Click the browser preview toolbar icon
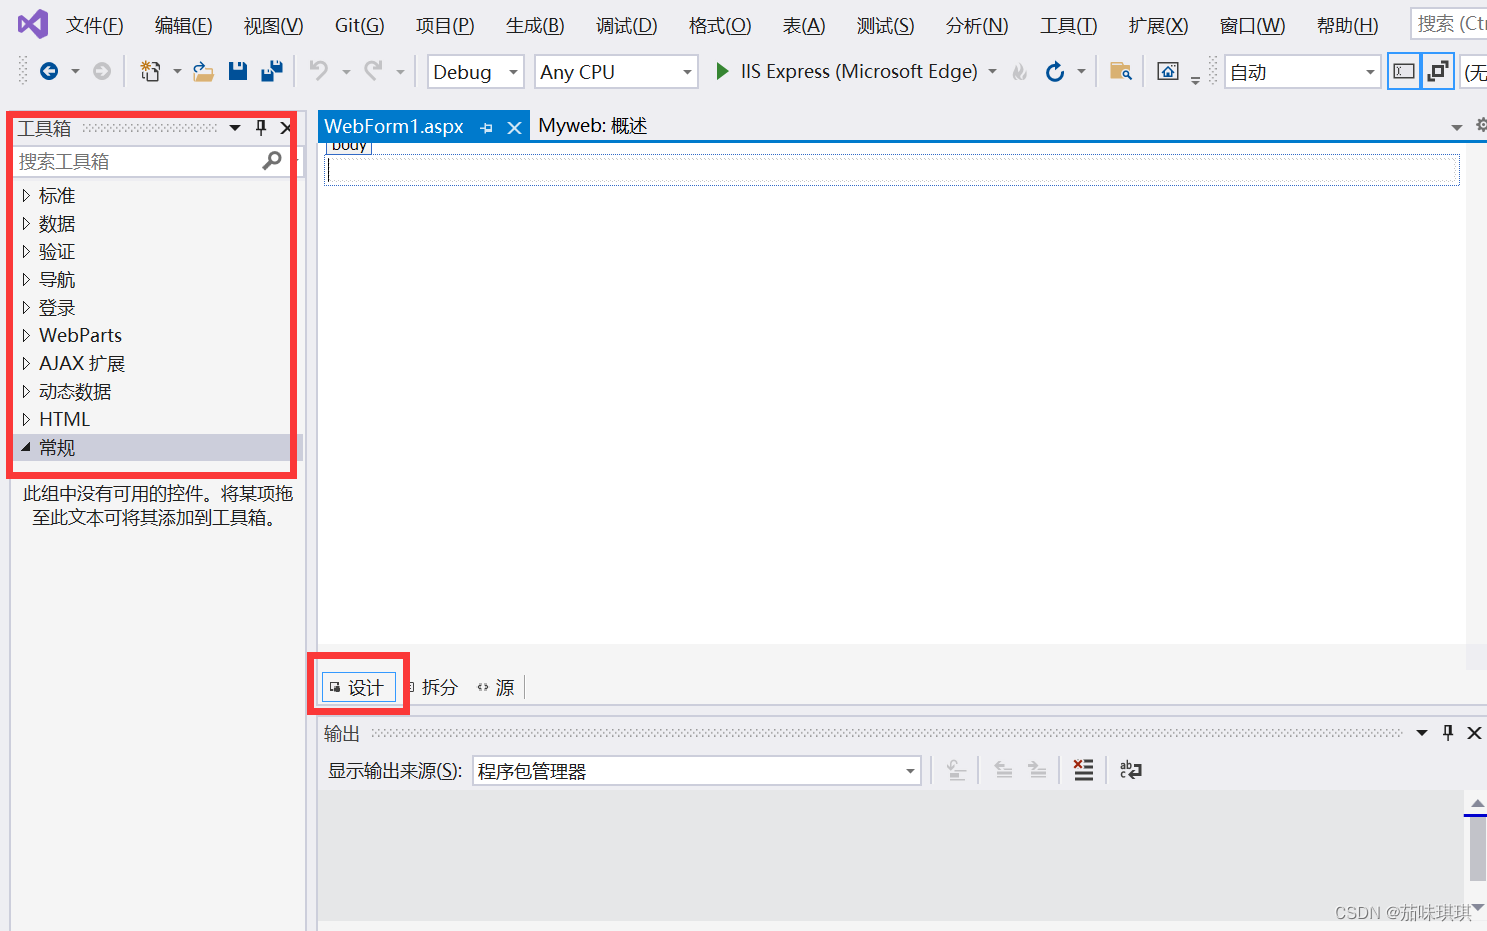 [x=1168, y=71]
